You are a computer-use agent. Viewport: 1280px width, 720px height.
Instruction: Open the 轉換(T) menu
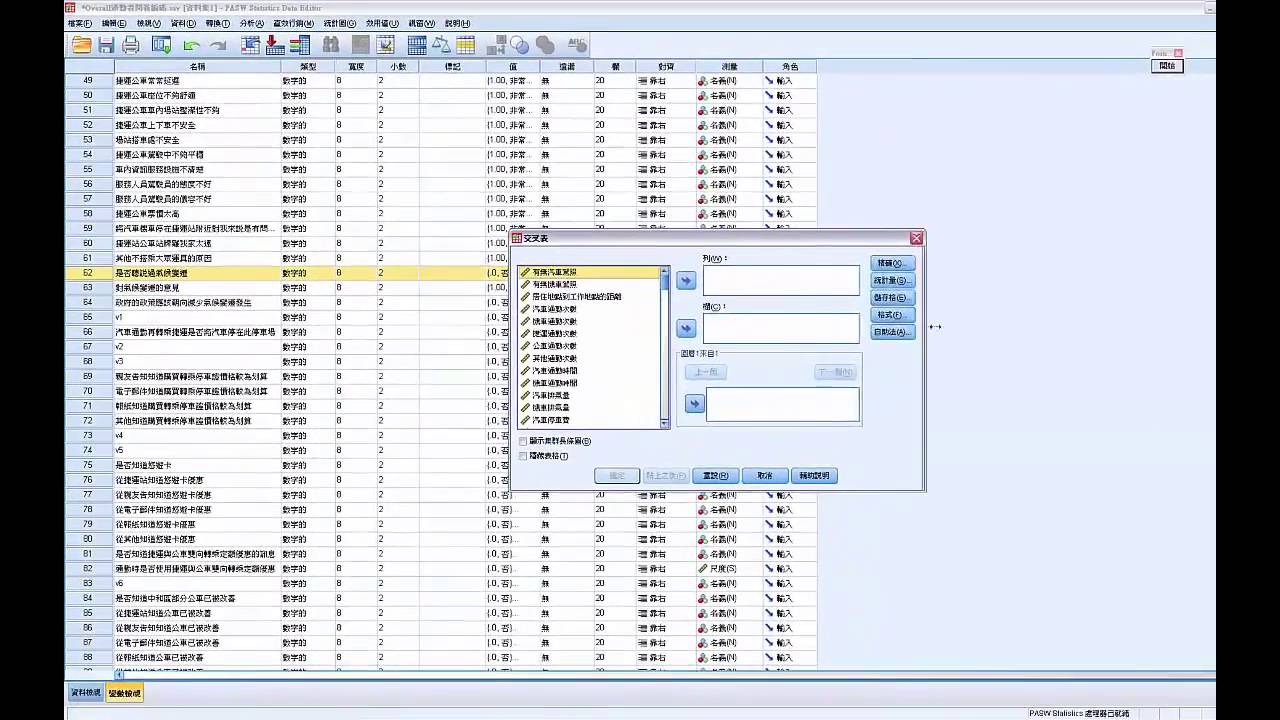(x=217, y=23)
